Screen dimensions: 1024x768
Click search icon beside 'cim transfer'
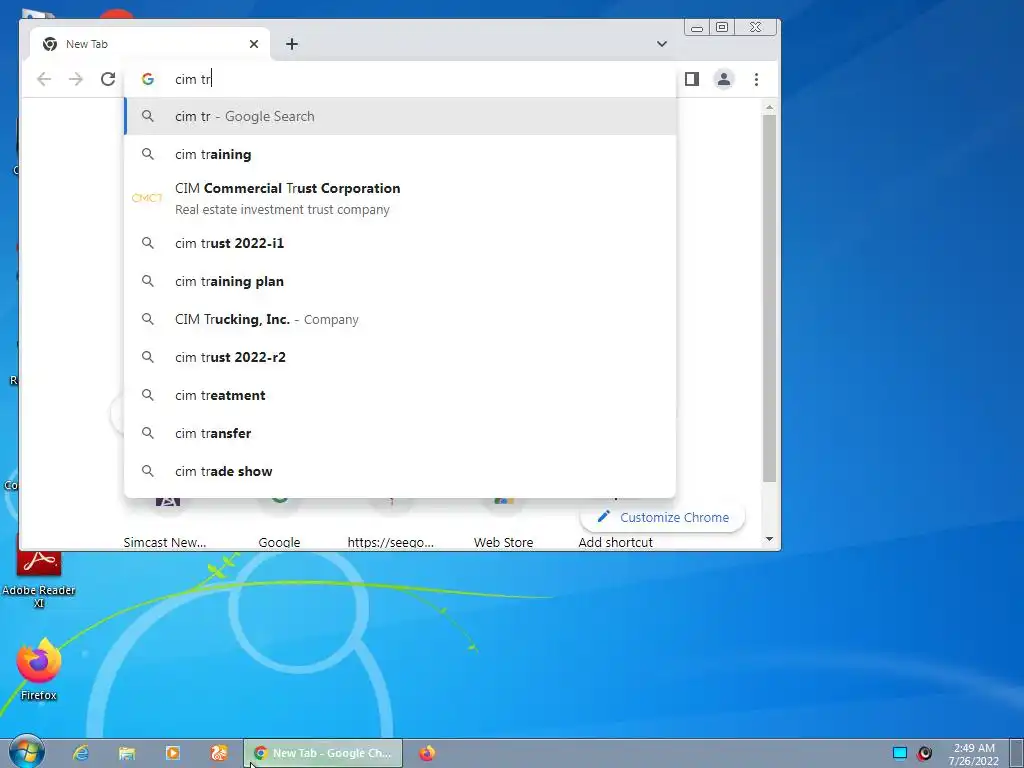click(148, 433)
